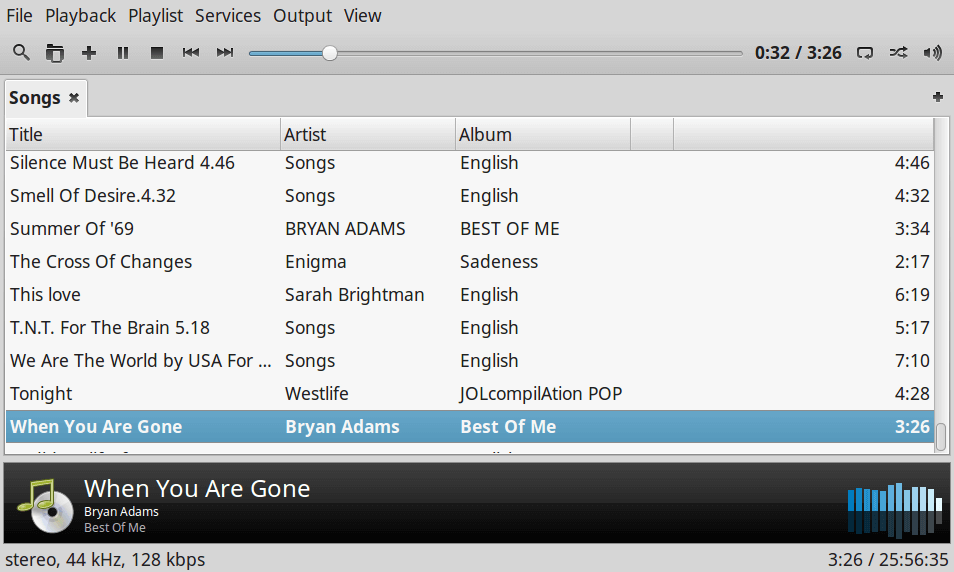Screen dimensions: 954x572
Task: Select the song Summer Of '69
Action: [x=72, y=229]
